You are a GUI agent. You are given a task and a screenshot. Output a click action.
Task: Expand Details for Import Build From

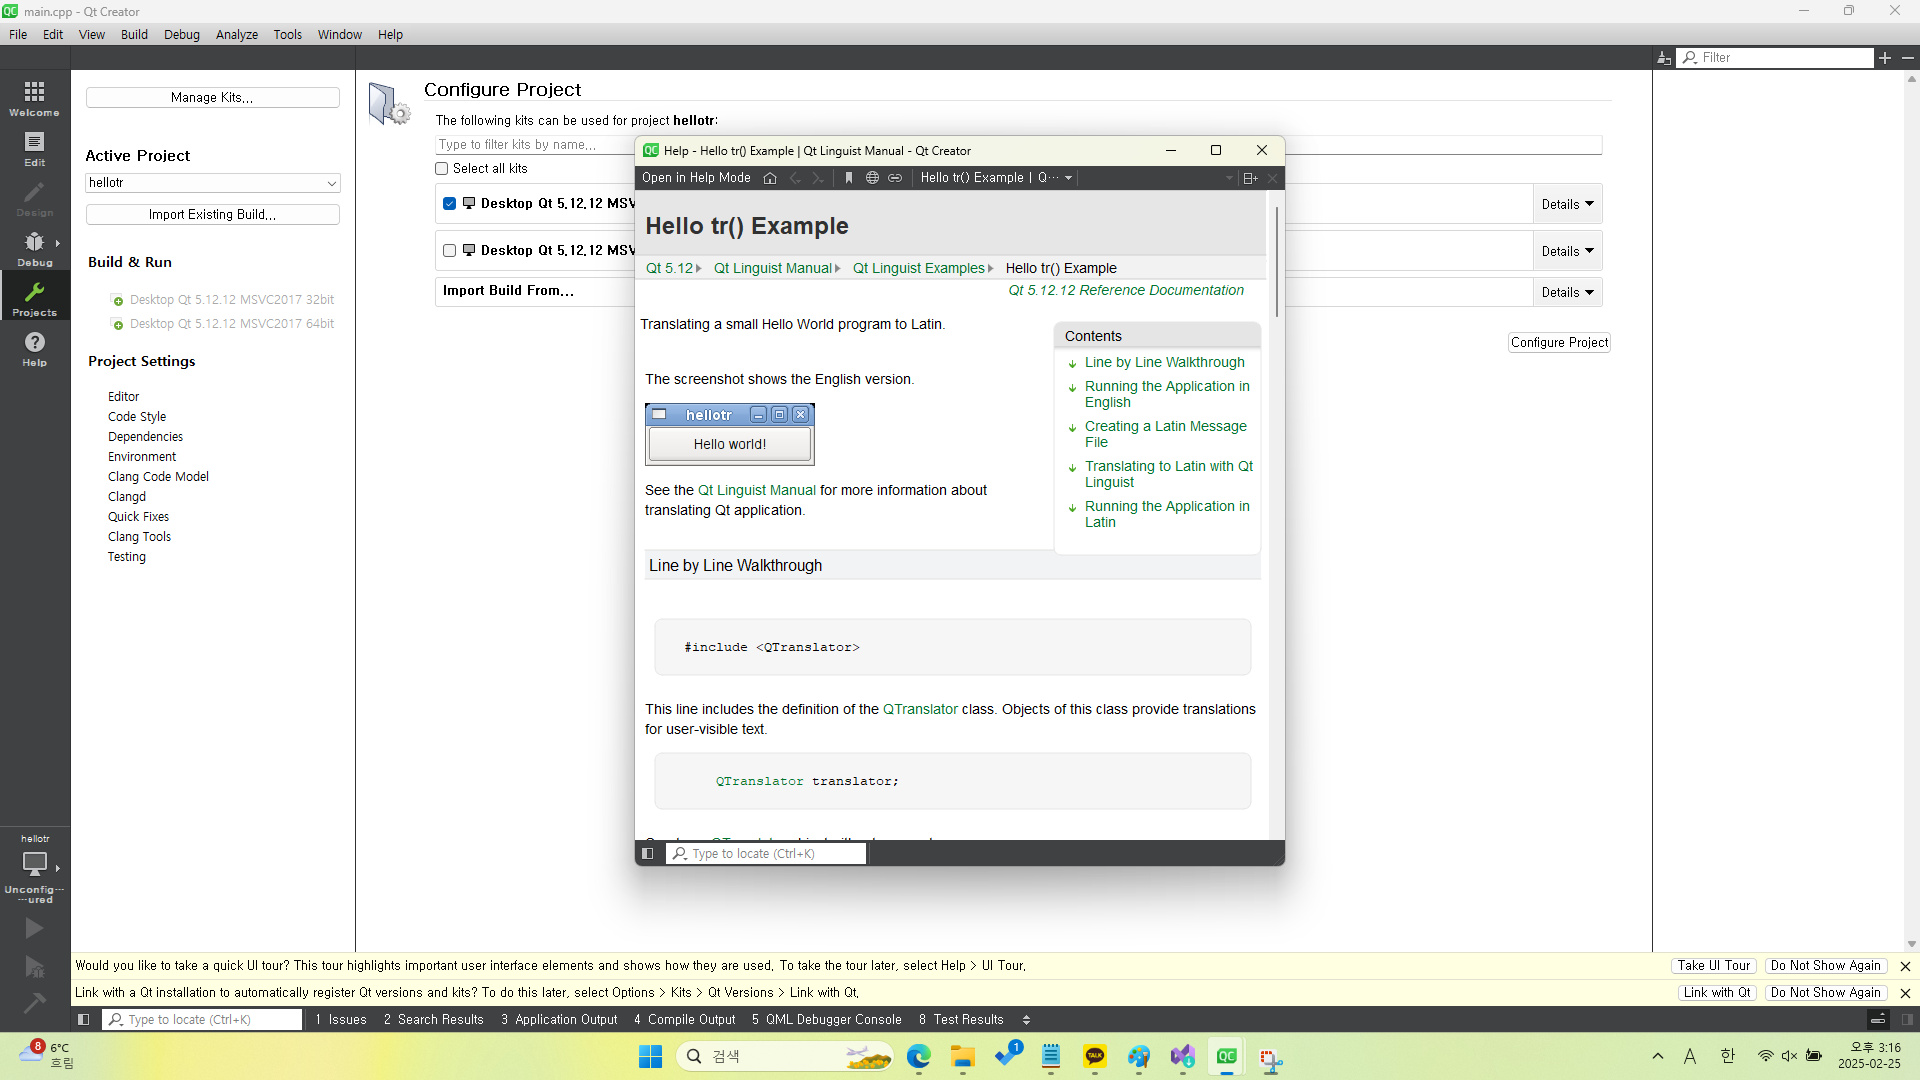(x=1567, y=292)
